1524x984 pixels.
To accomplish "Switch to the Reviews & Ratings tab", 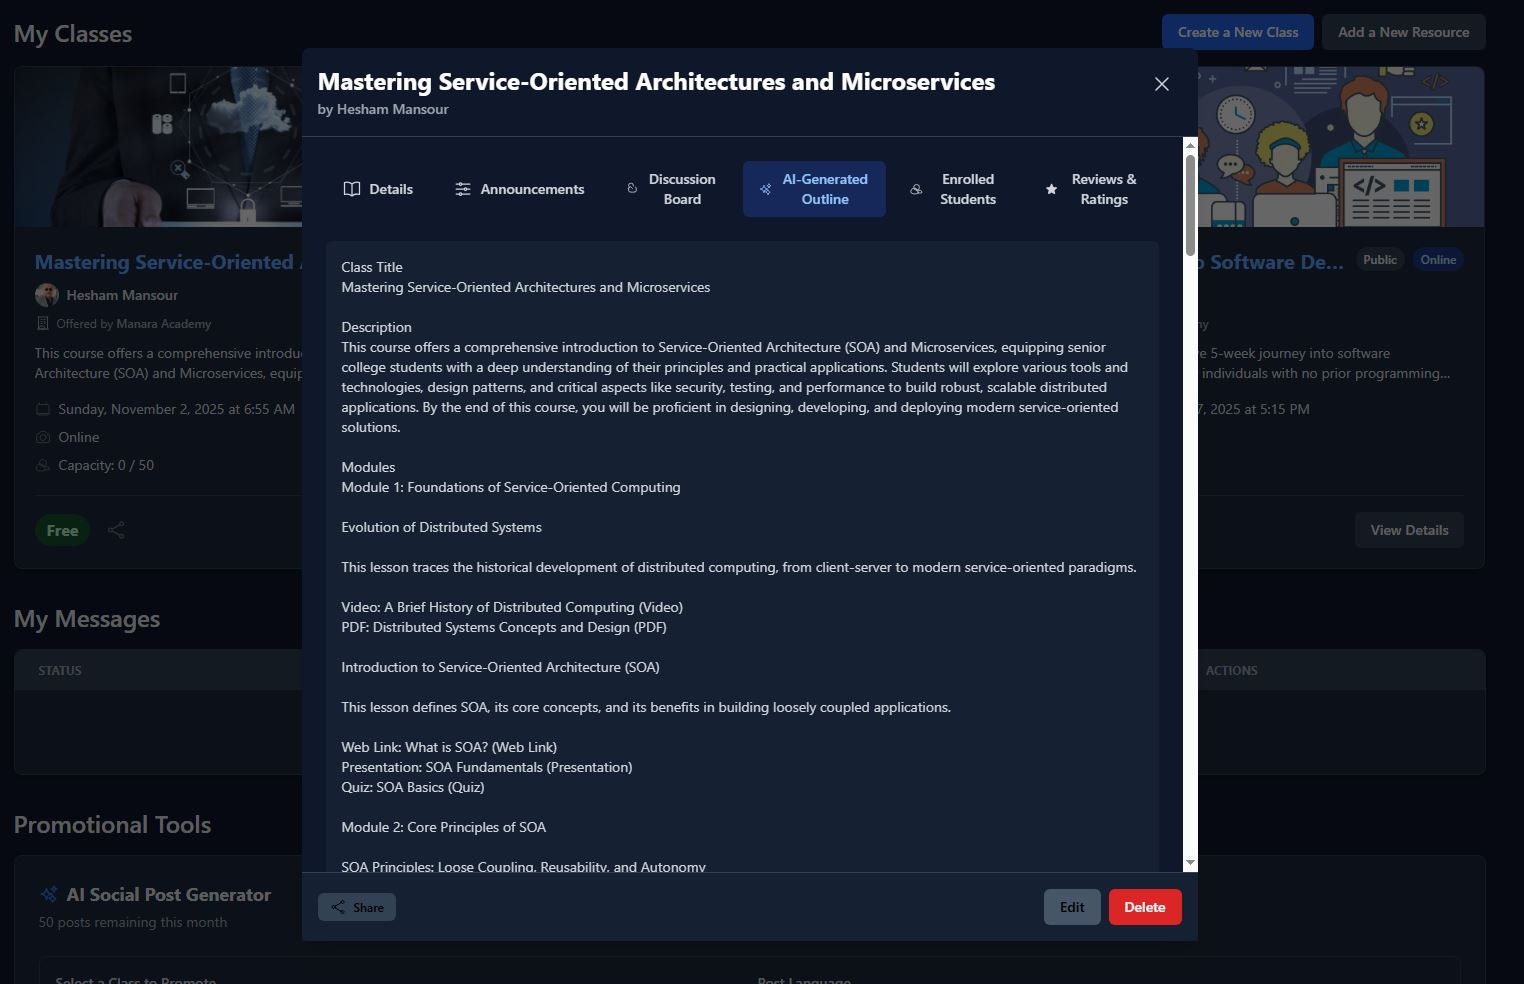I will click(x=1095, y=188).
